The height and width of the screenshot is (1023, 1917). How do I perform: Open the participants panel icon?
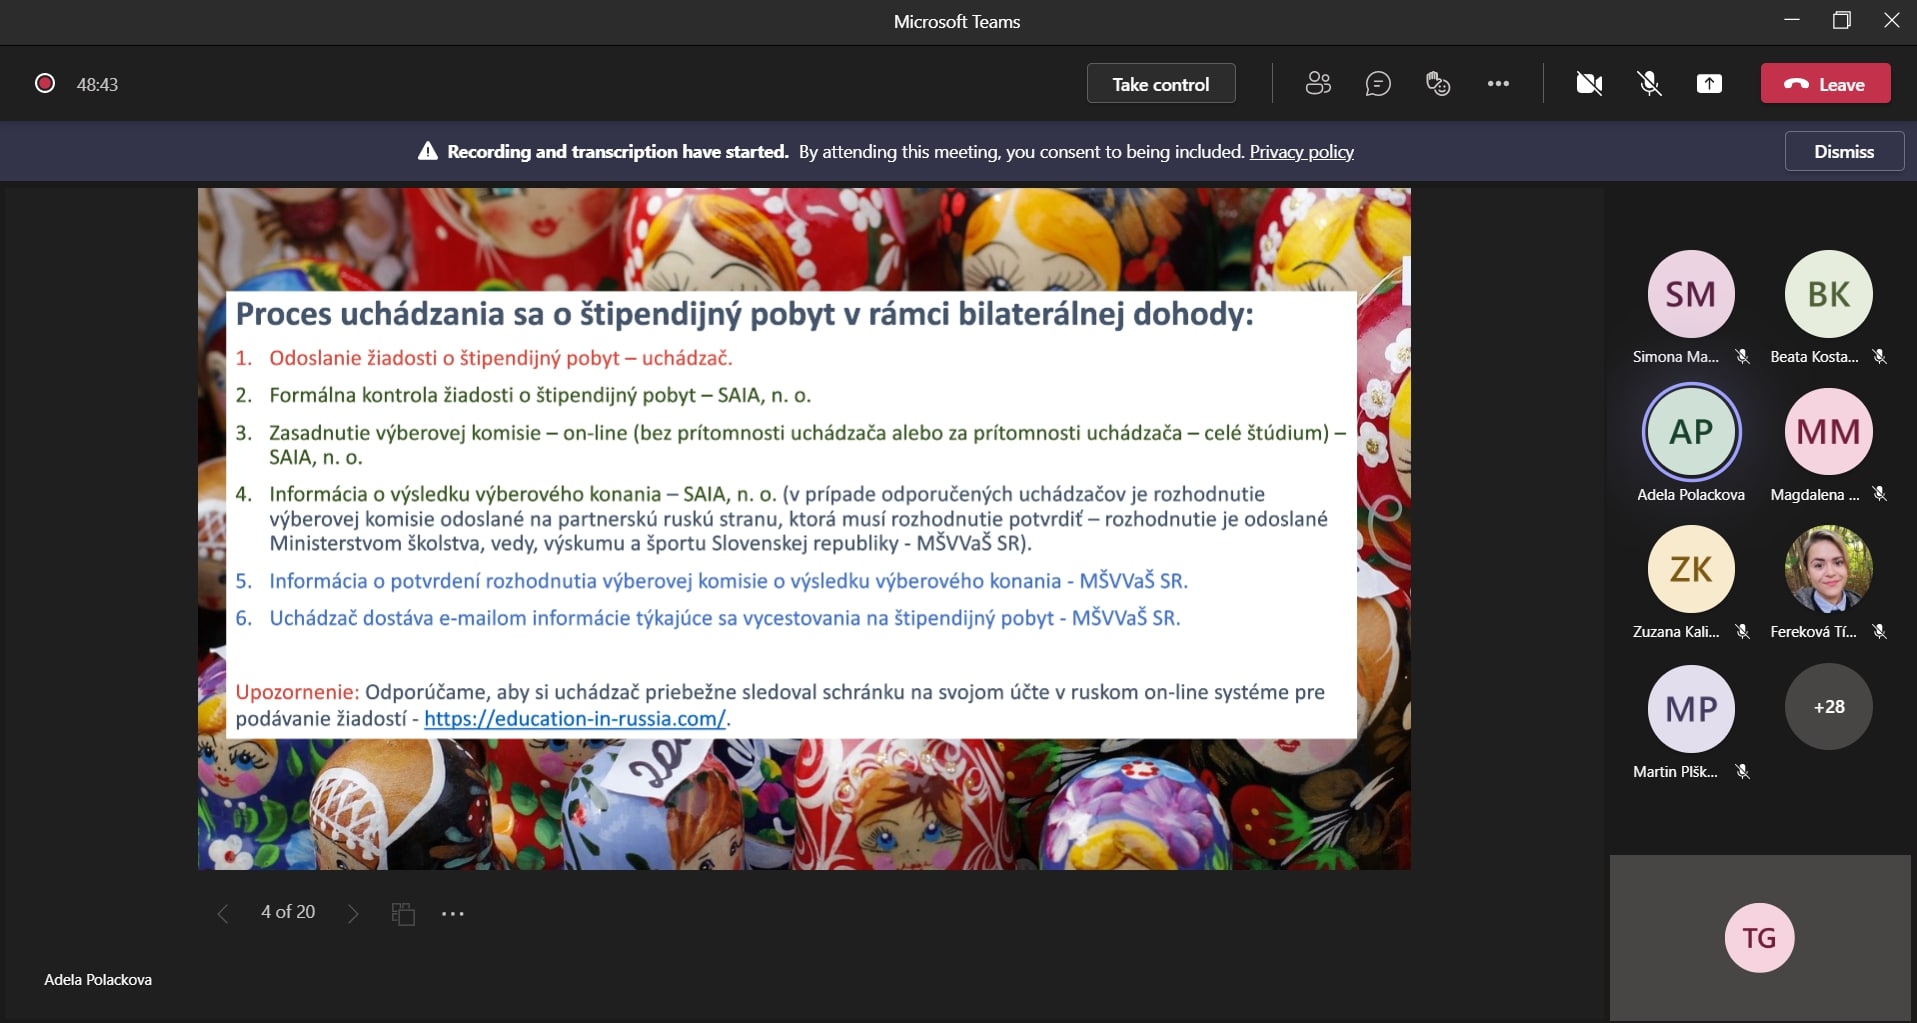(1318, 84)
